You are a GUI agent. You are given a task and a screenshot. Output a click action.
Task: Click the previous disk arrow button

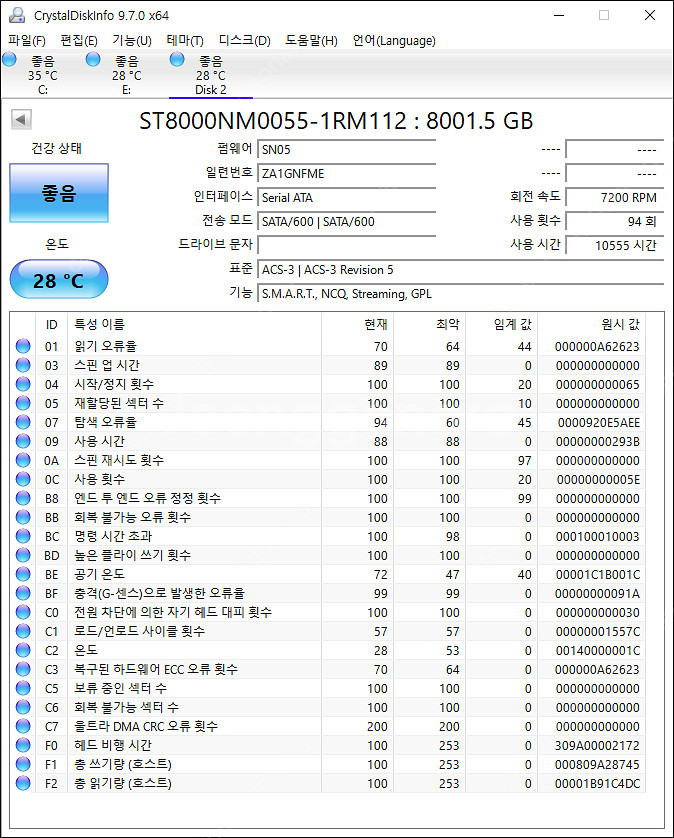point(20,120)
